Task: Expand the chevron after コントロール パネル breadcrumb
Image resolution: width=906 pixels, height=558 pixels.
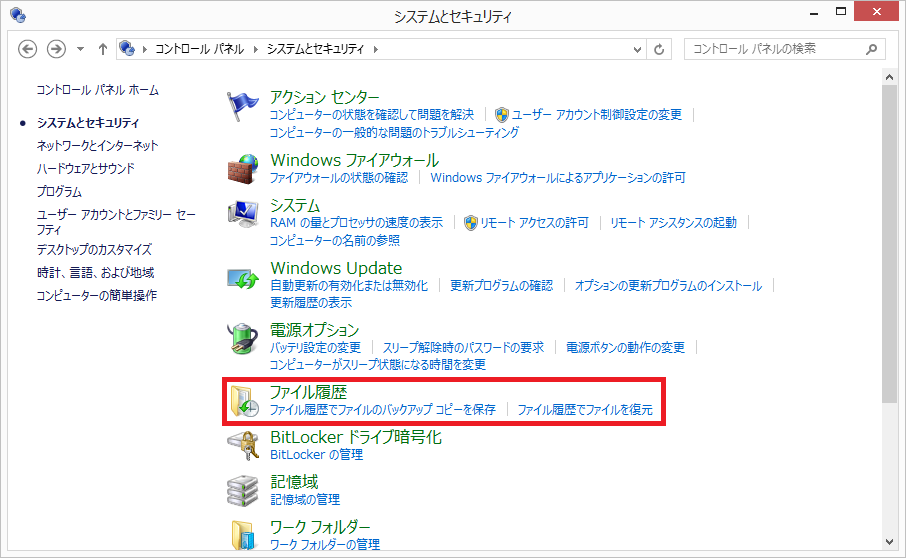Action: 256,50
